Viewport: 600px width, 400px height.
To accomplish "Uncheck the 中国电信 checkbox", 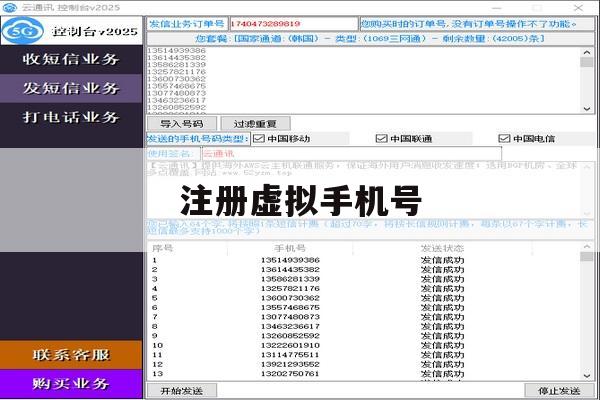I will pos(504,139).
